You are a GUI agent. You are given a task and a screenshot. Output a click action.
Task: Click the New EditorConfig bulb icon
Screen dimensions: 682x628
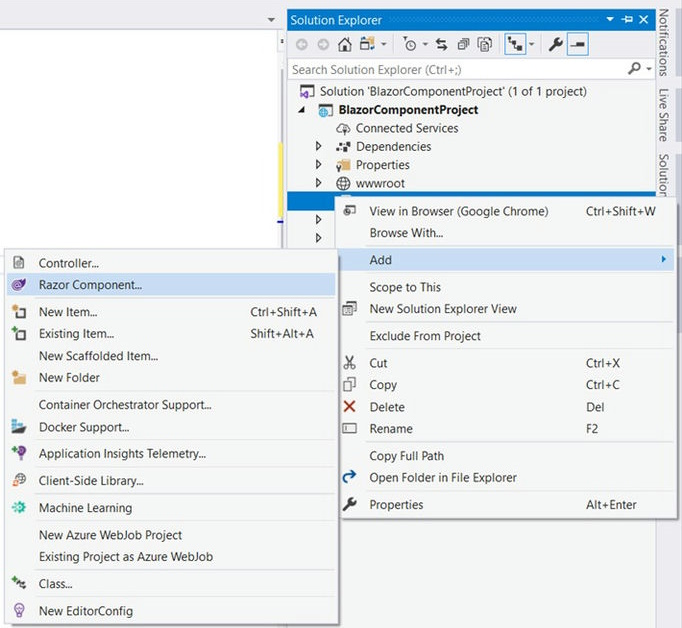[19, 610]
